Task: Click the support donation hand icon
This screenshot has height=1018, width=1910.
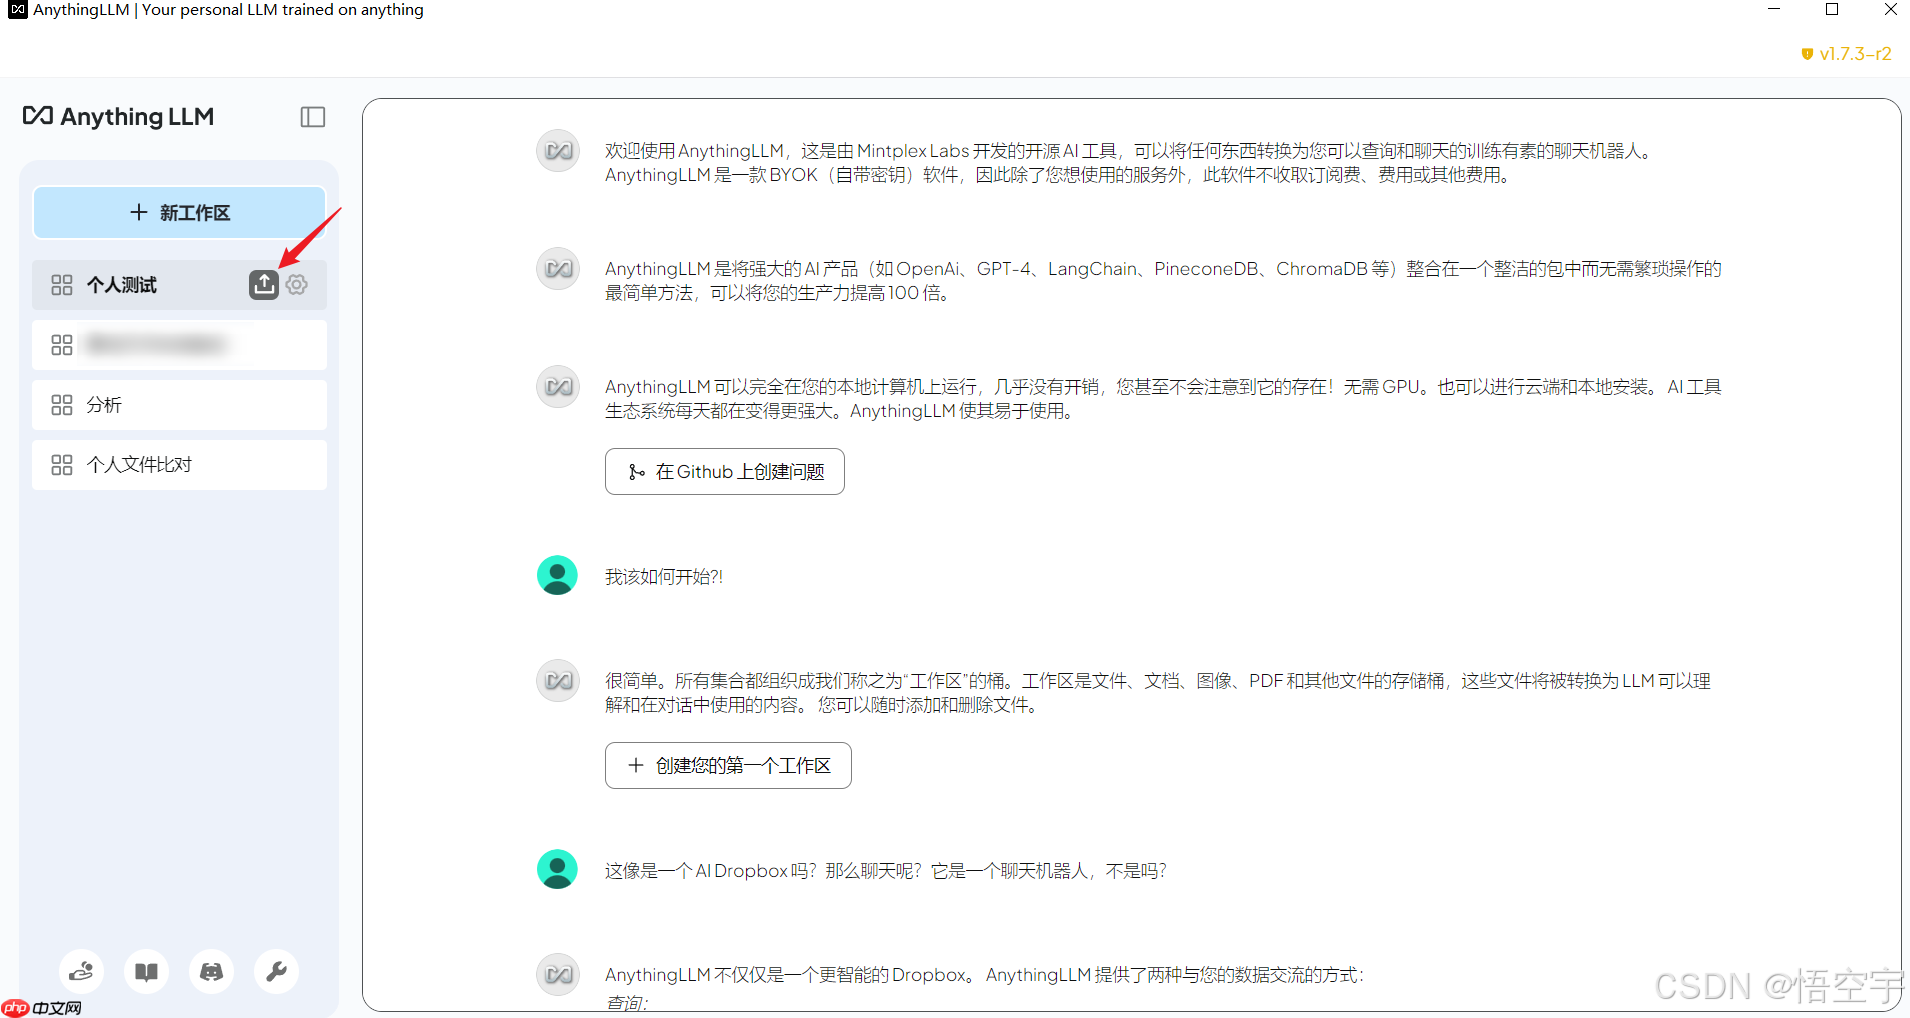Action: click(81, 971)
